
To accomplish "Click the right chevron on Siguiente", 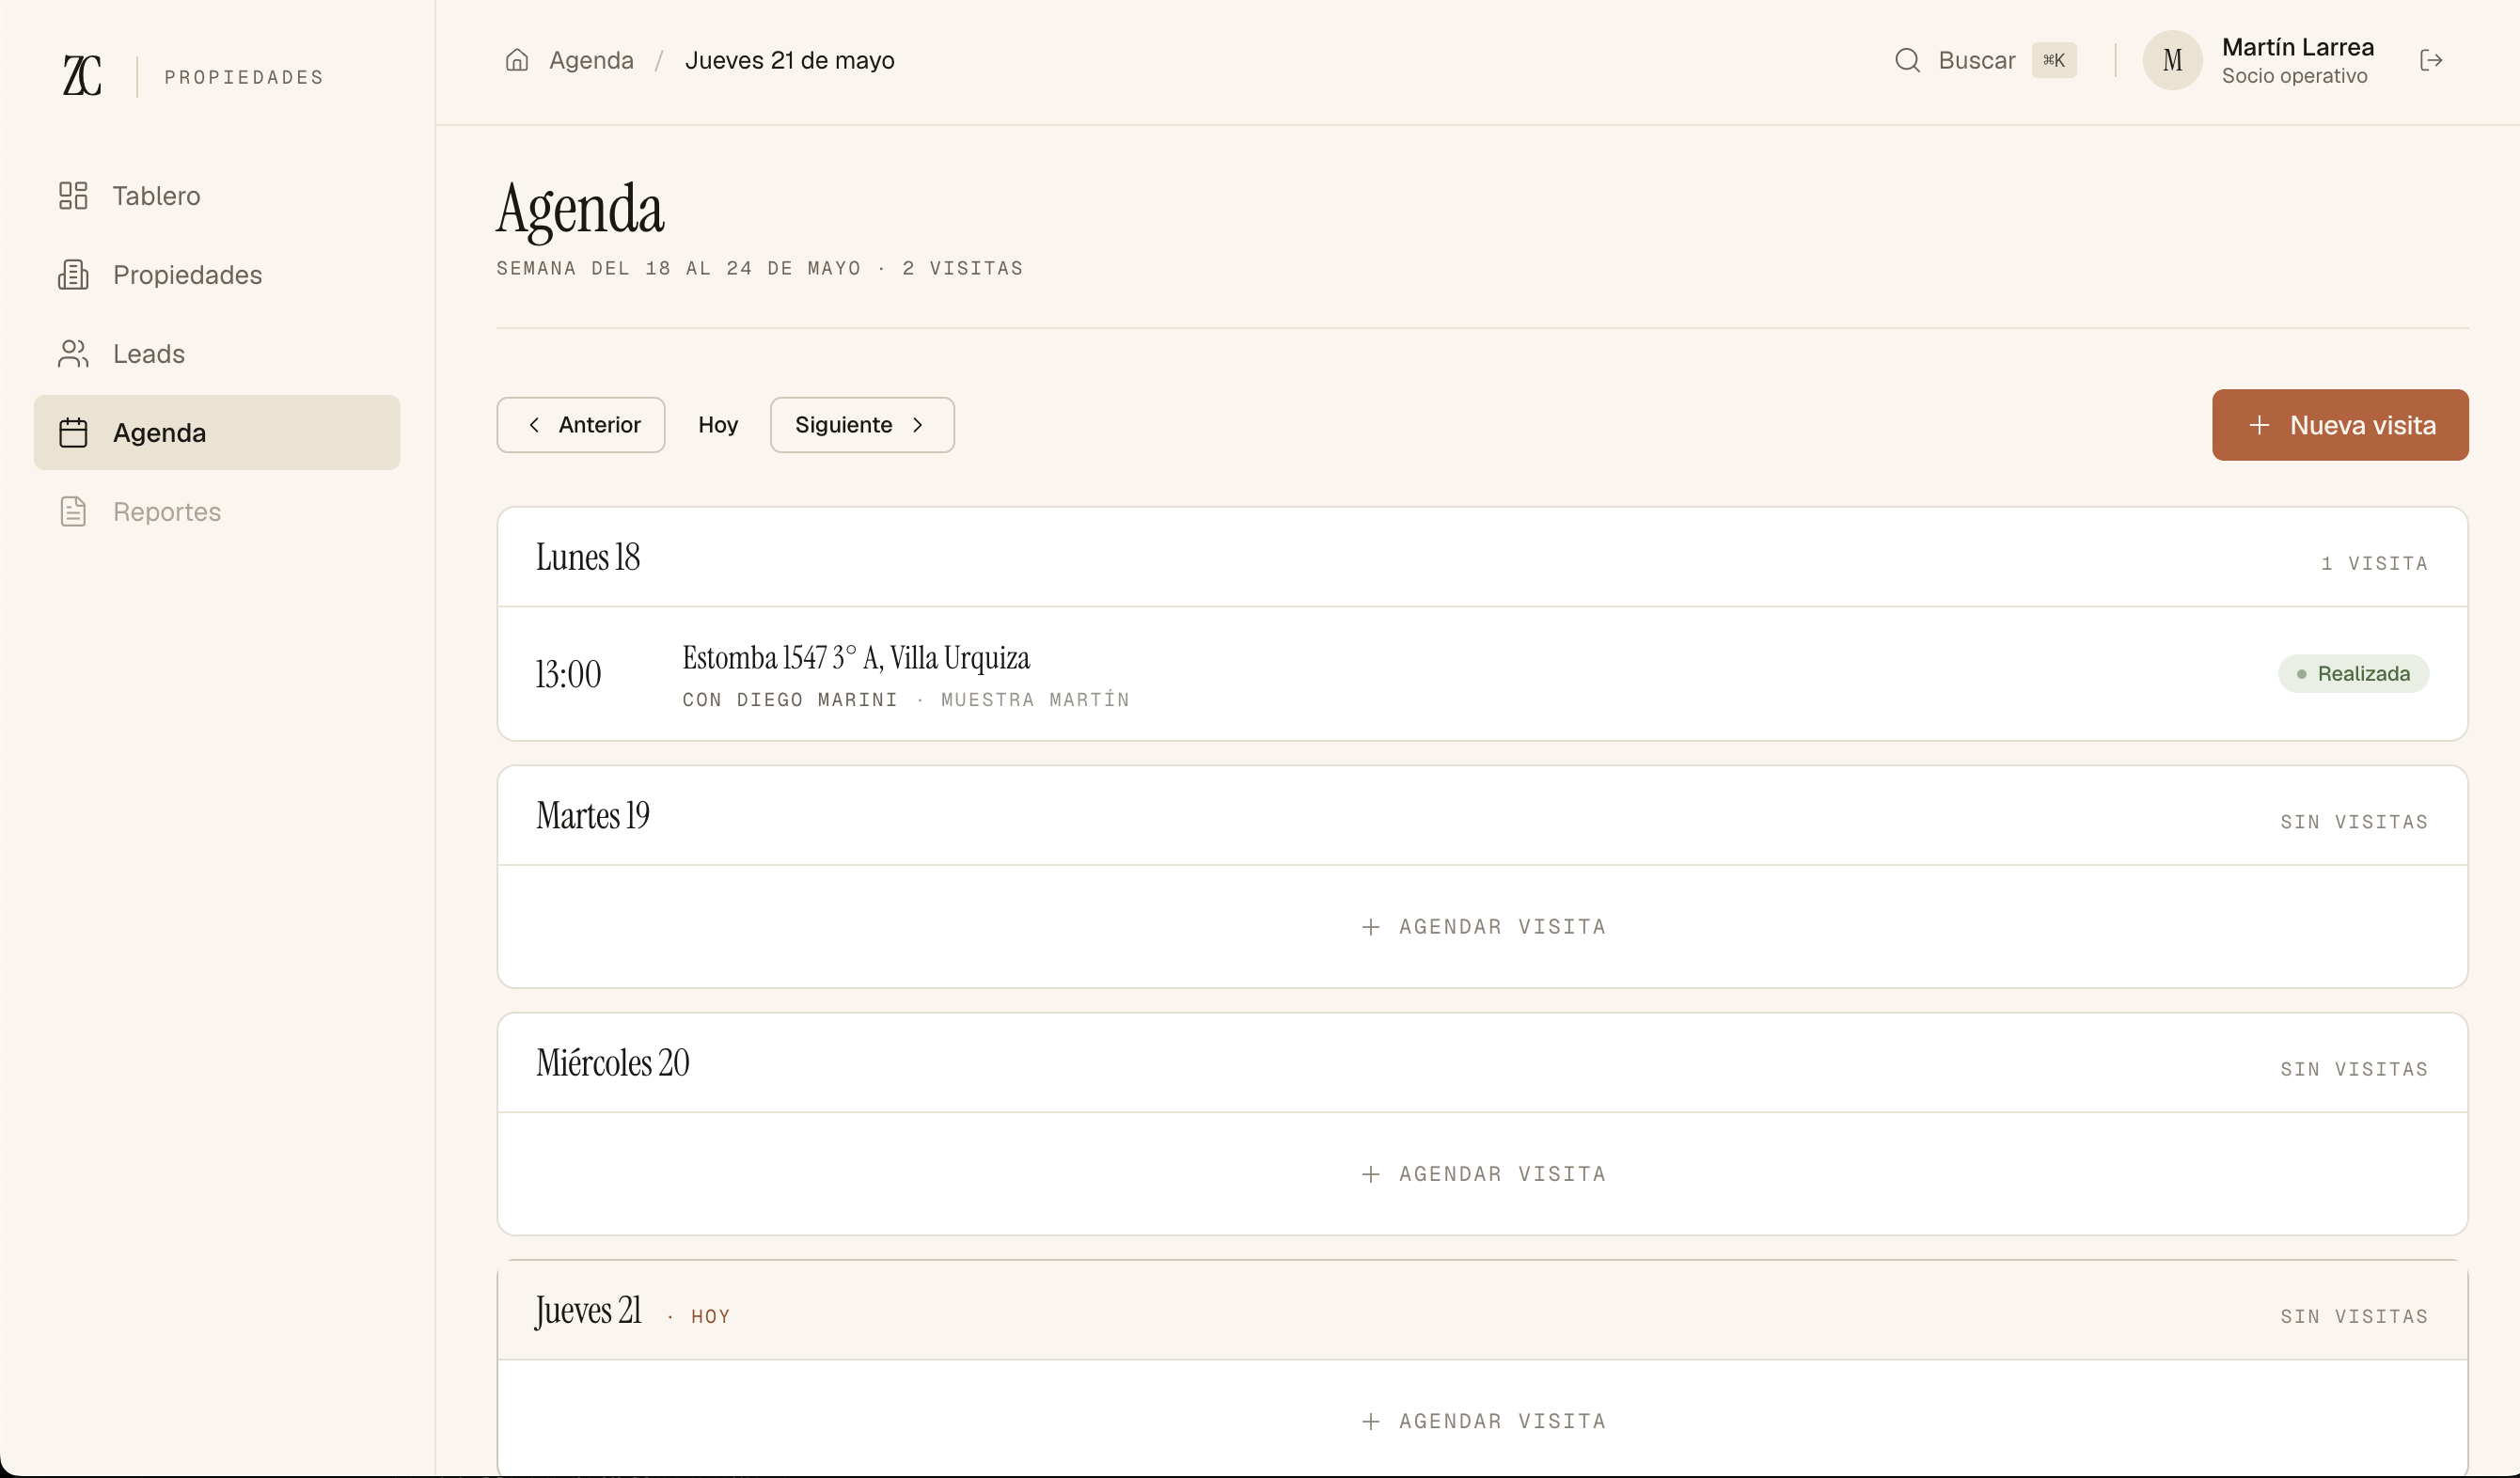I will (x=918, y=425).
